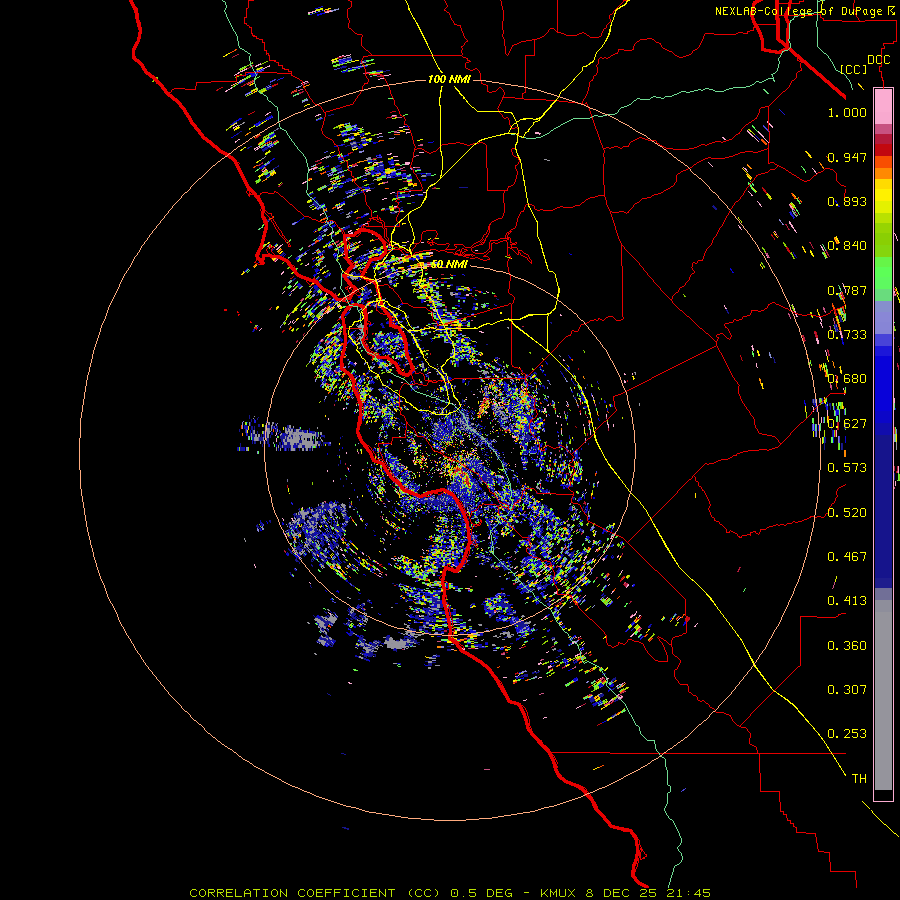Click the gray 0.307 color scale segment
Screen dimensions: 900x900
pyautogui.click(x=883, y=695)
